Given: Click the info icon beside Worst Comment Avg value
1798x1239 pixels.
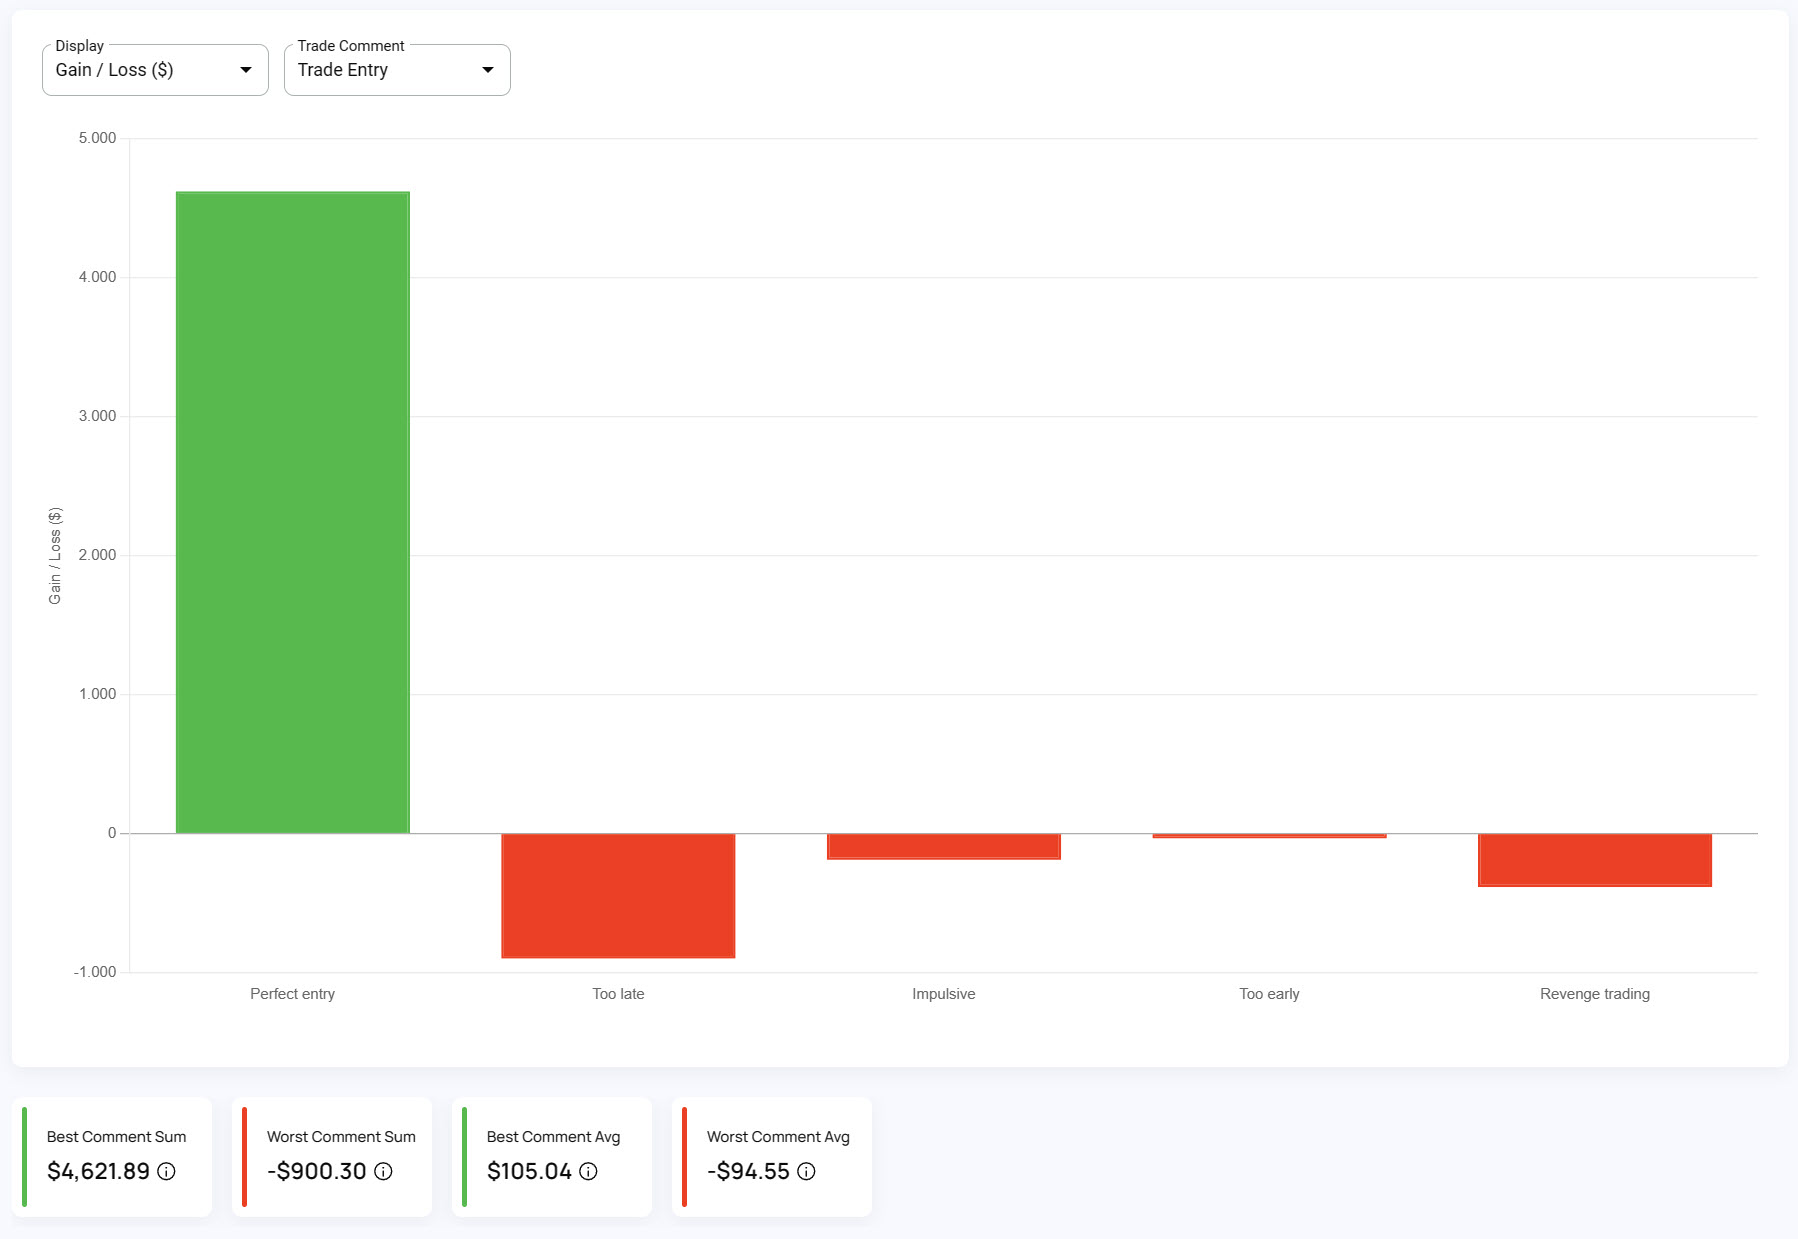Looking at the screenshot, I should (x=806, y=1171).
